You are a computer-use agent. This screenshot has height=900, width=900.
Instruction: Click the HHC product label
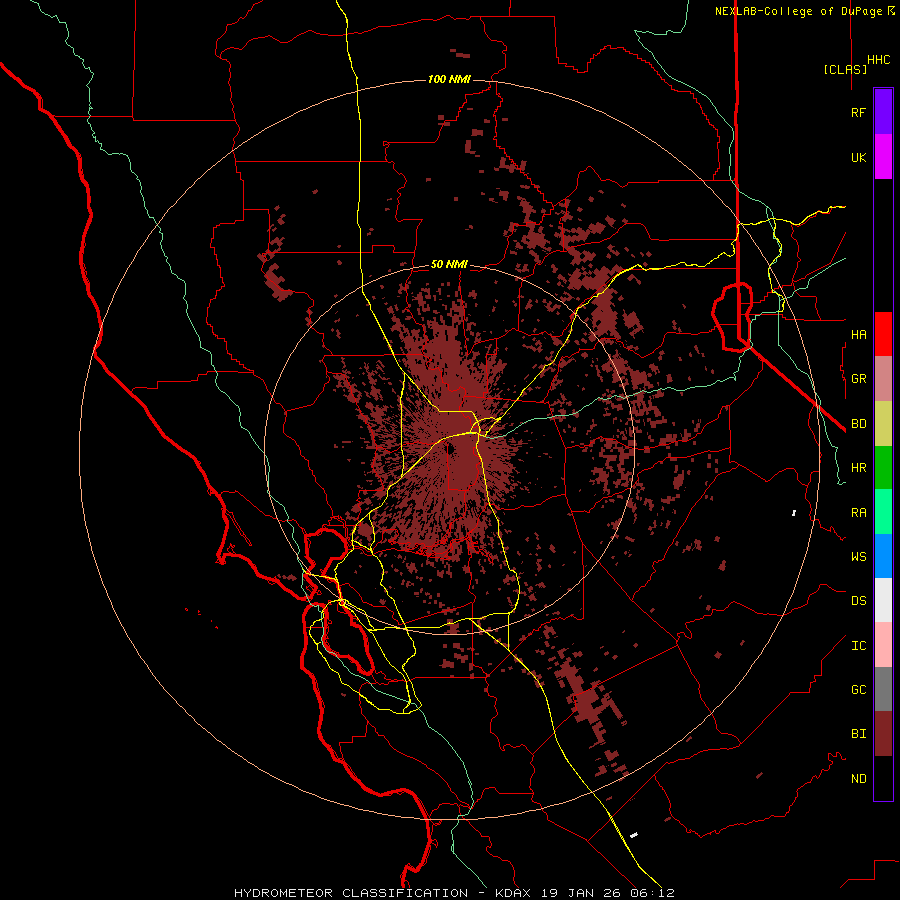pos(878,60)
